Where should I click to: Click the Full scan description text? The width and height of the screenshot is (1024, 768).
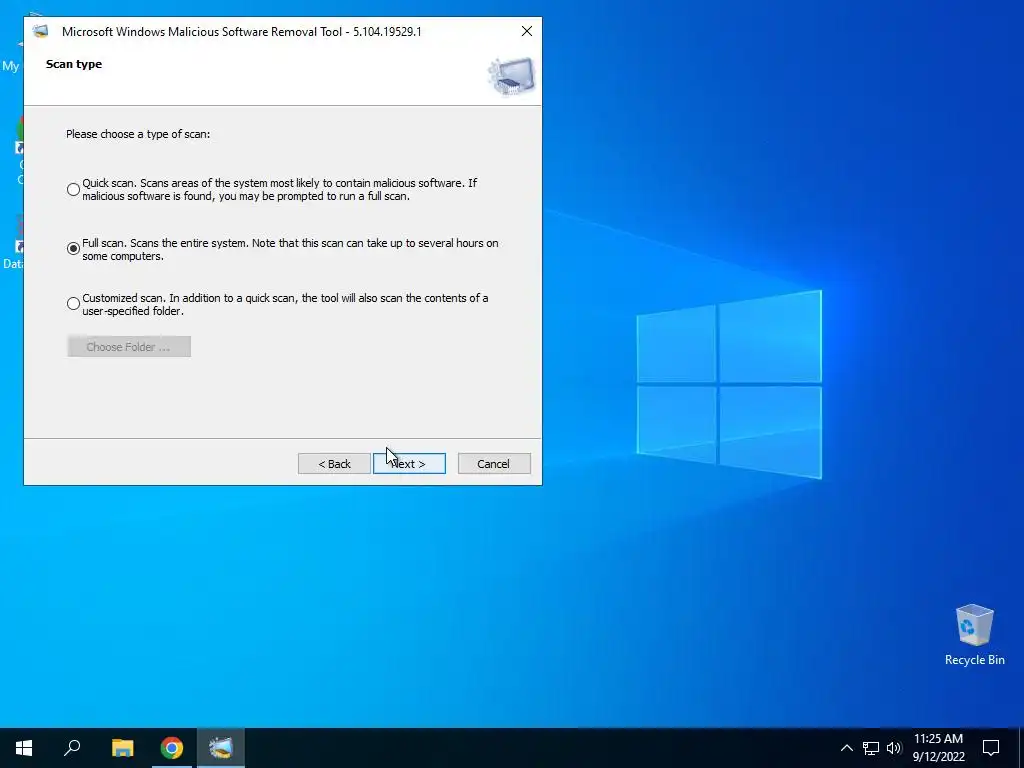291,249
